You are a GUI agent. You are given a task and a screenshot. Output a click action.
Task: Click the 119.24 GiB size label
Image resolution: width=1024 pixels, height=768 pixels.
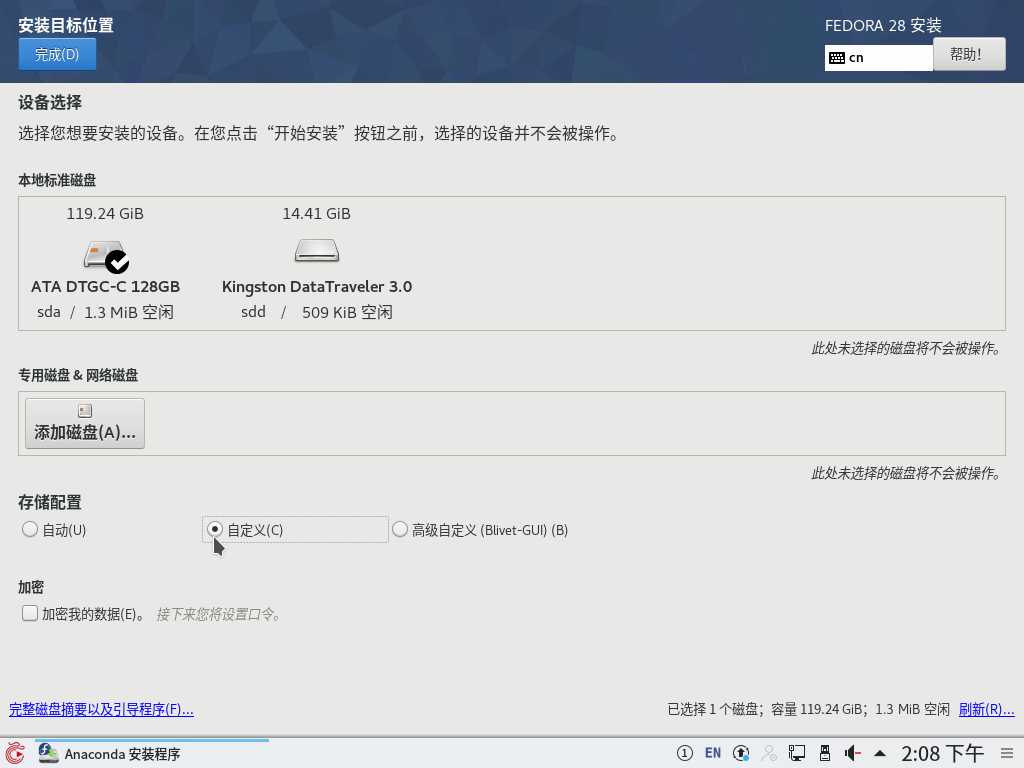[x=105, y=214]
